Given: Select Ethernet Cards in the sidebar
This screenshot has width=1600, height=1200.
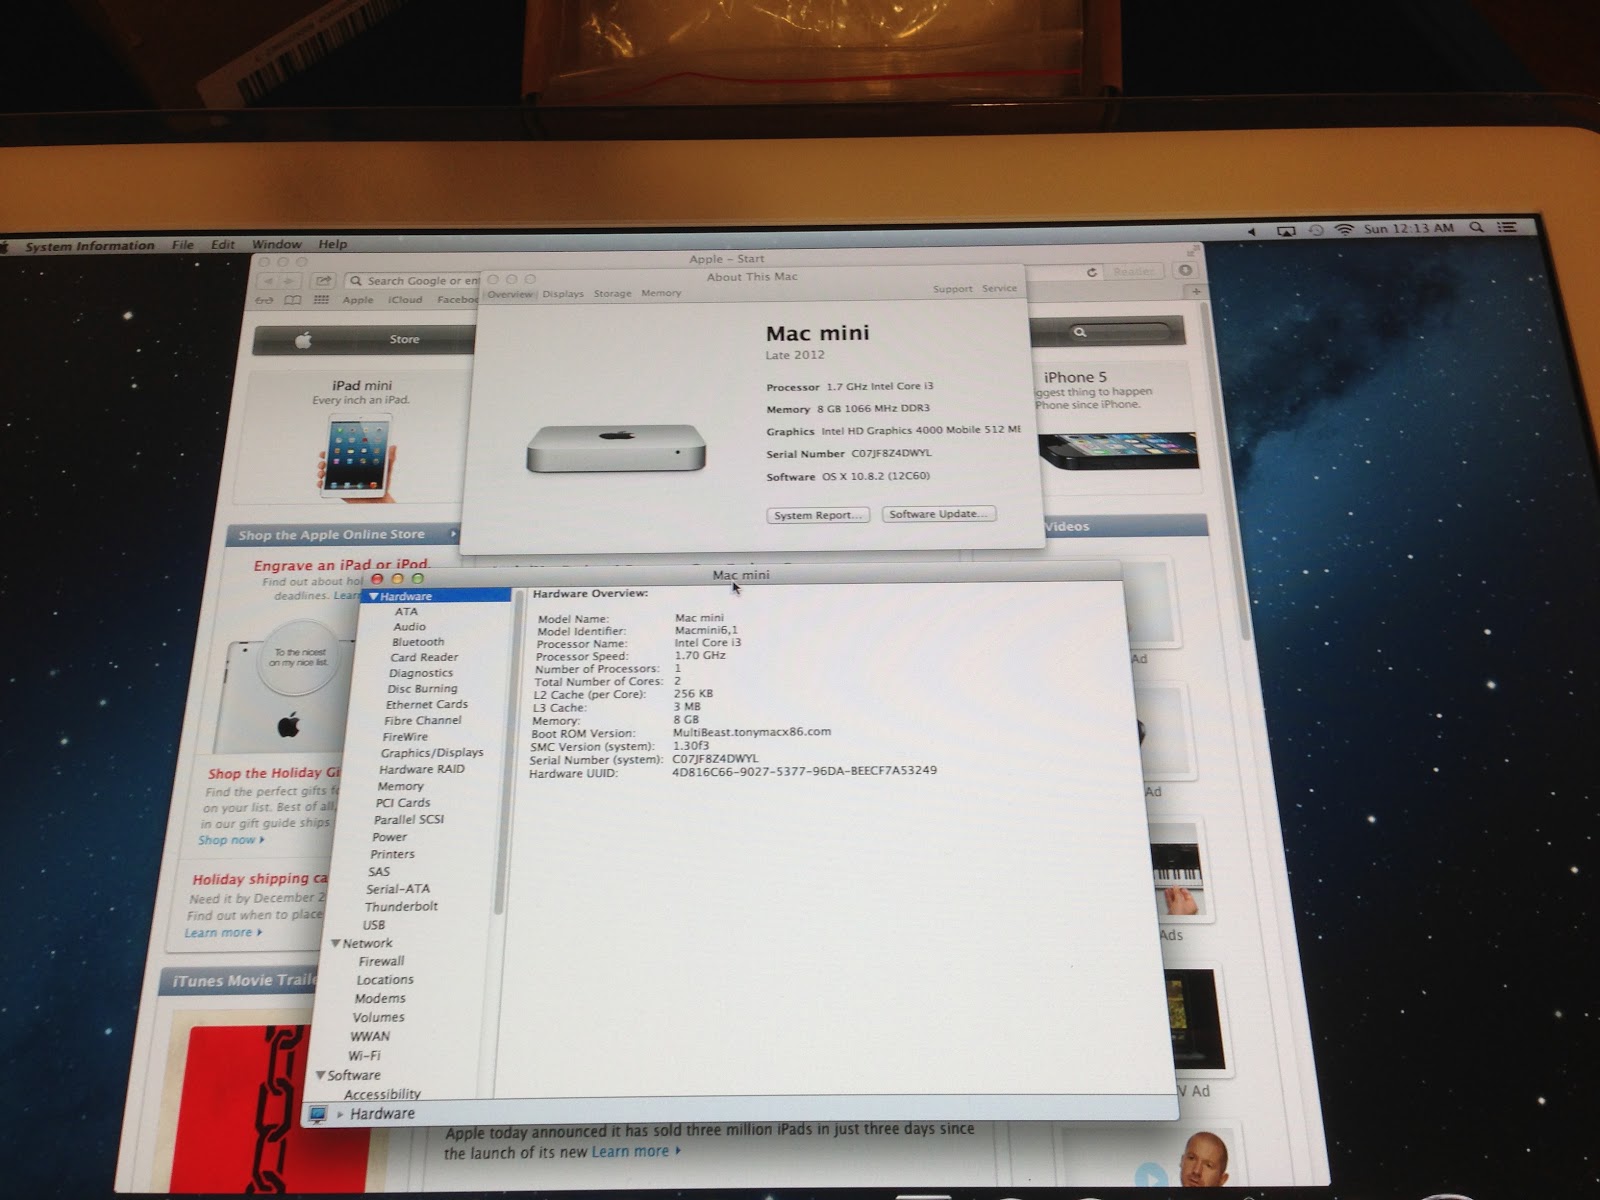Looking at the screenshot, I should pos(427,704).
